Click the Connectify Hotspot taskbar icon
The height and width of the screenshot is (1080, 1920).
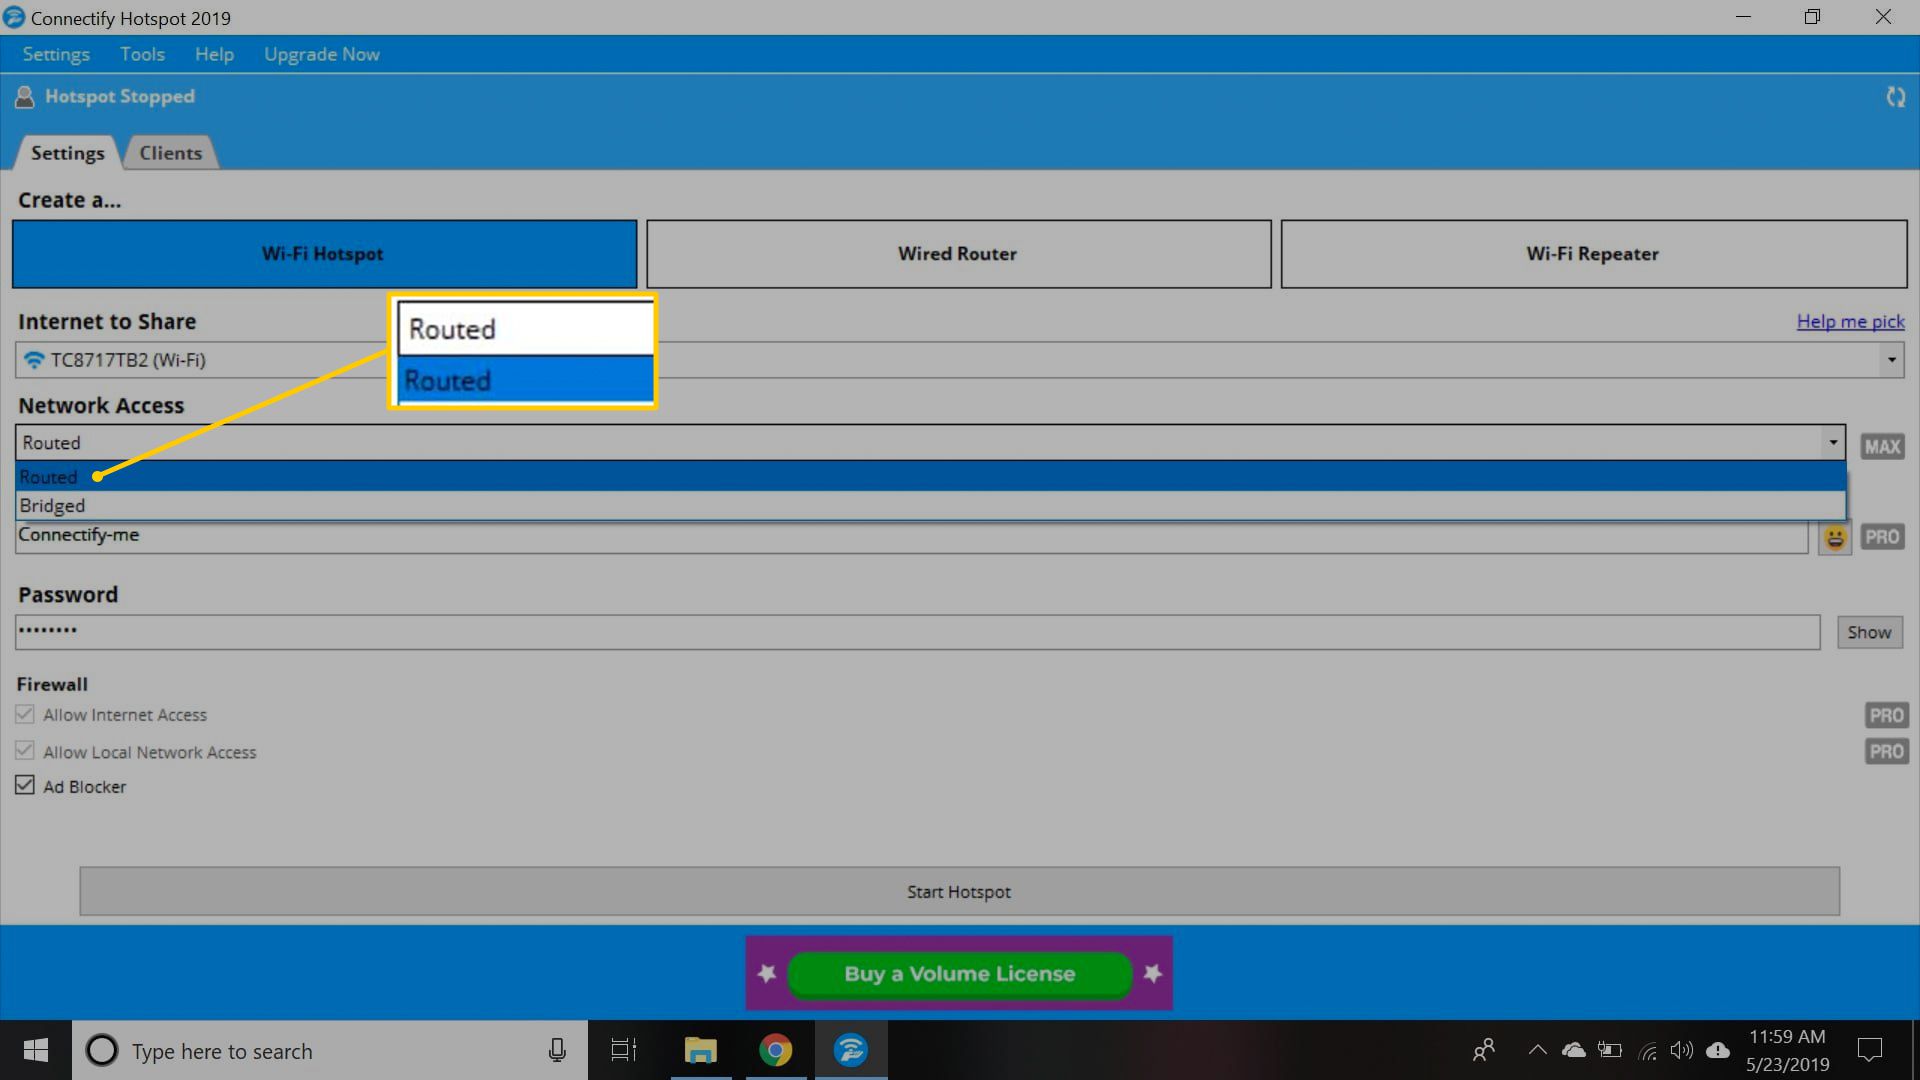pos(851,1050)
